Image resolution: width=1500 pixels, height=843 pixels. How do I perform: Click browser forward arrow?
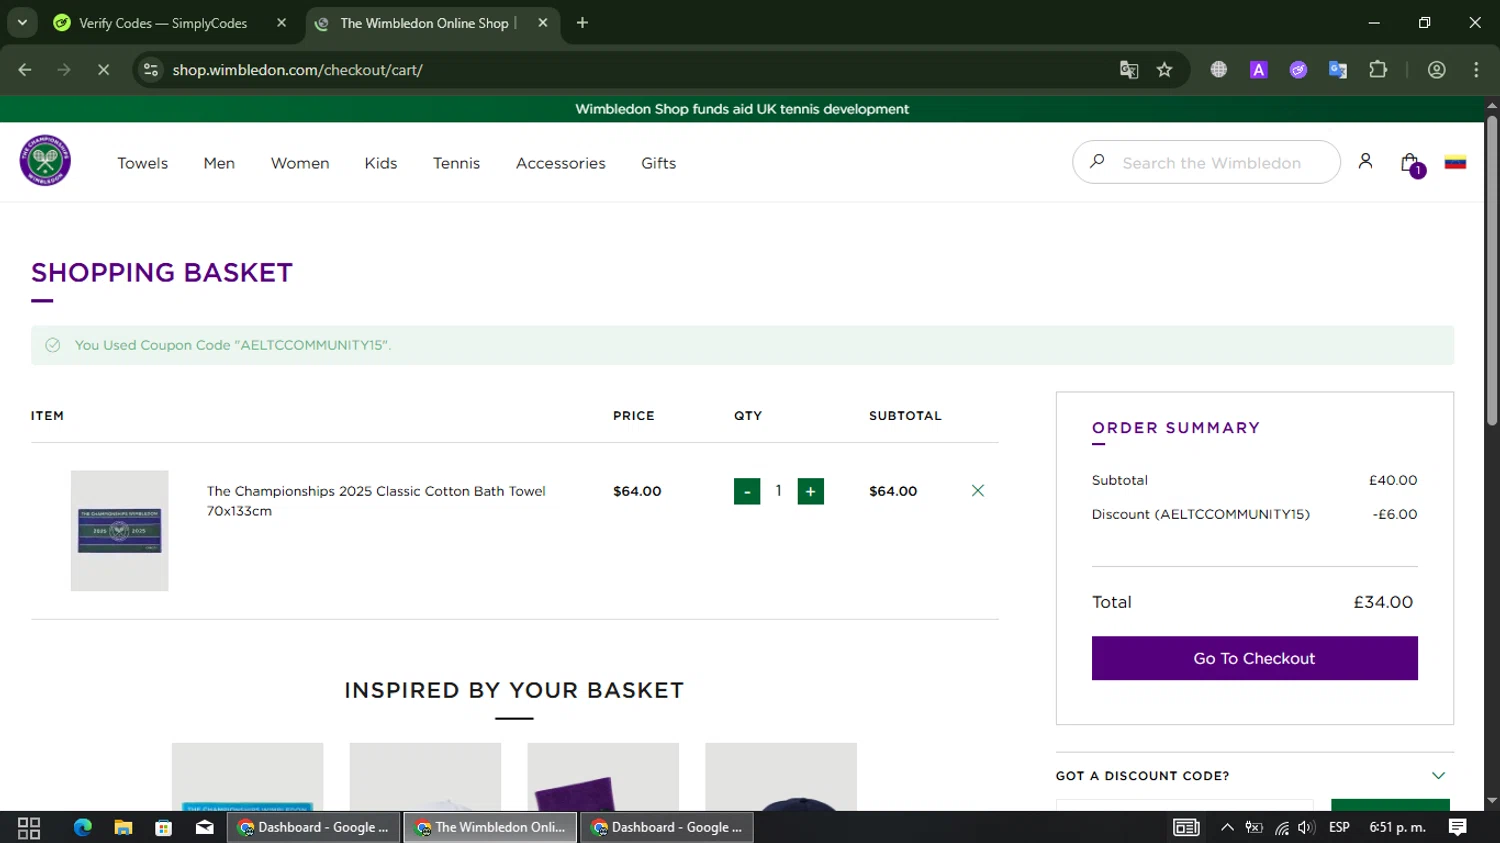(x=64, y=70)
